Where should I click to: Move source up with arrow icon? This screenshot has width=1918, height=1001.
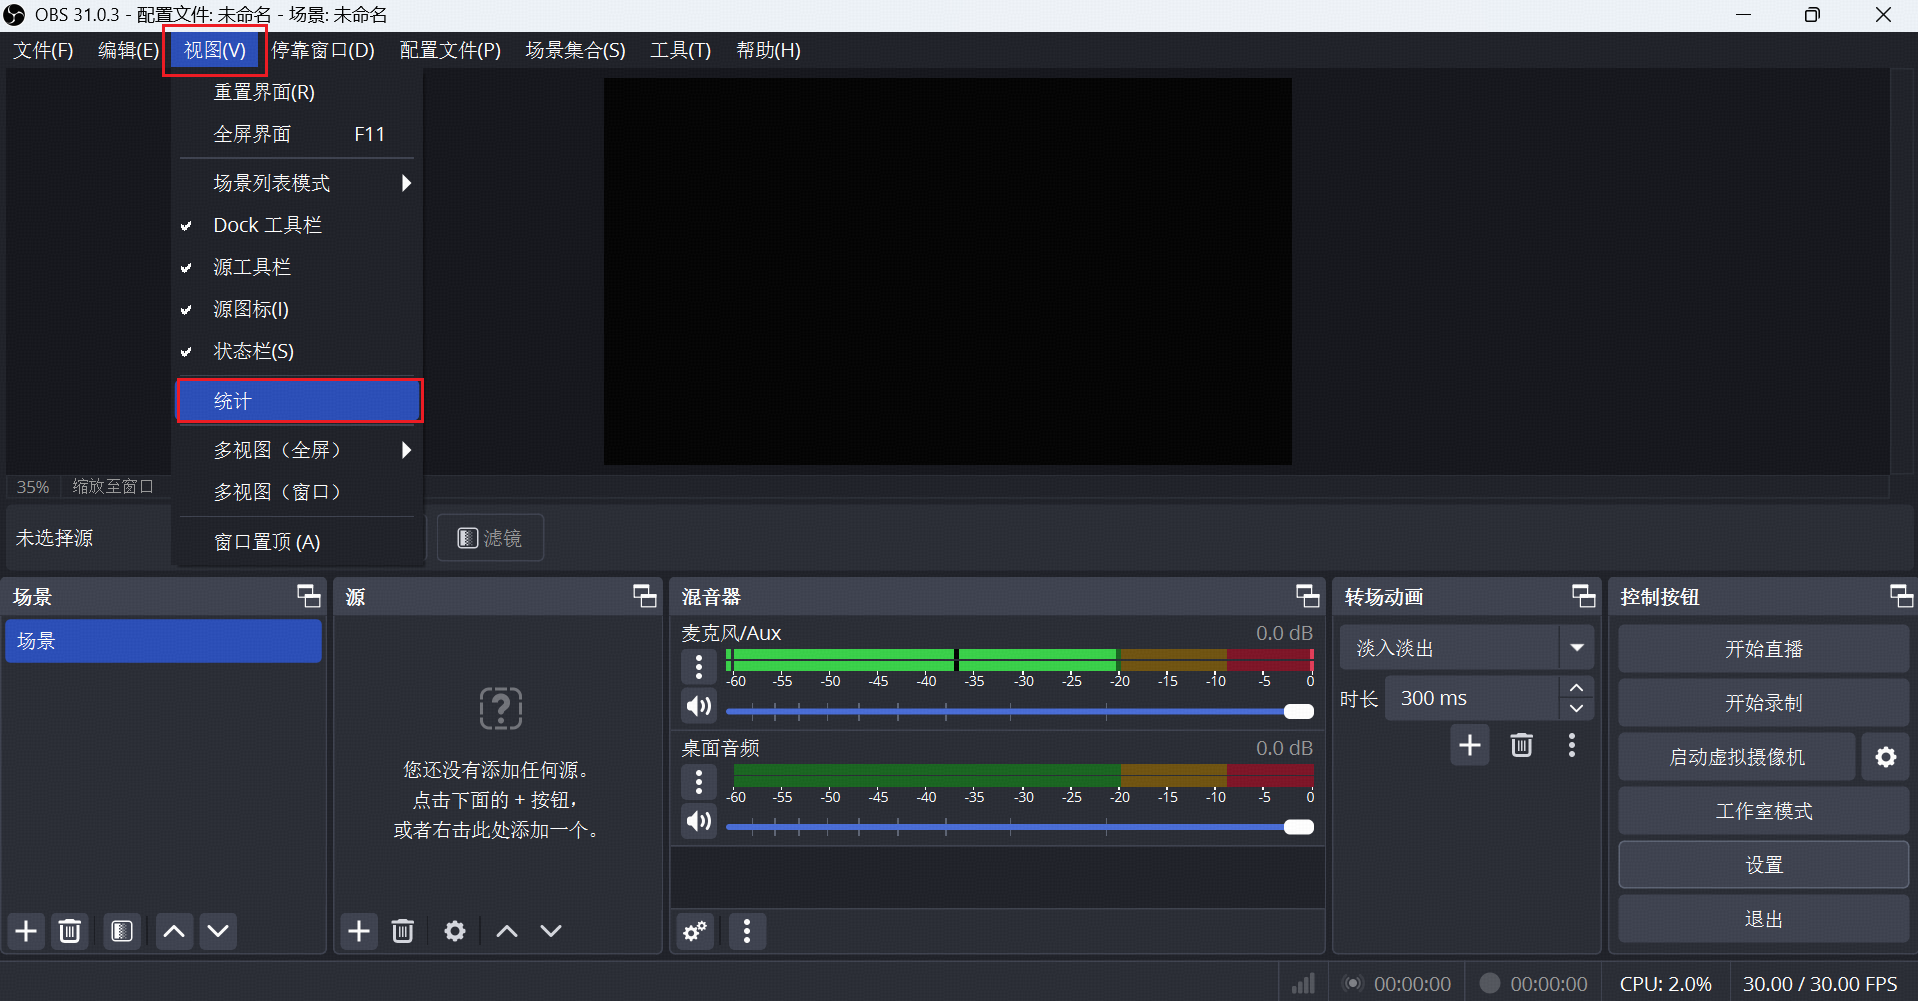click(507, 931)
